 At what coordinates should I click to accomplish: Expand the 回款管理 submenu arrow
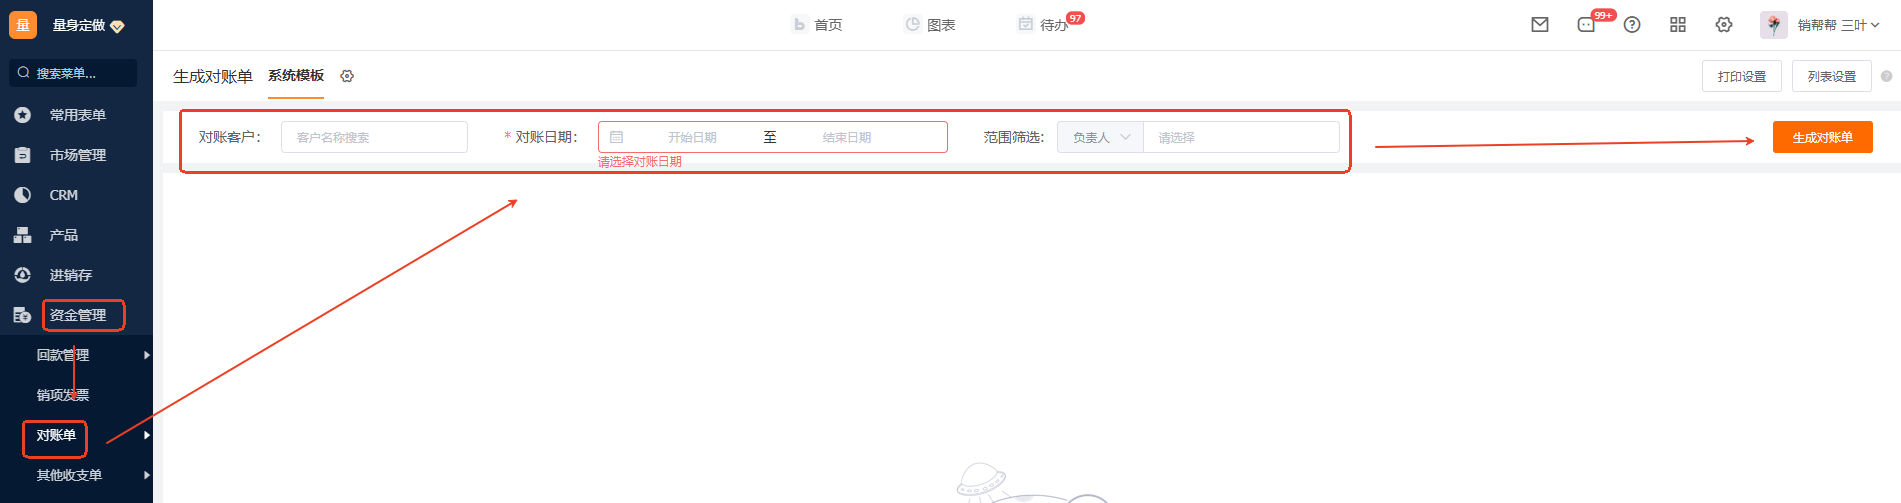(x=147, y=355)
